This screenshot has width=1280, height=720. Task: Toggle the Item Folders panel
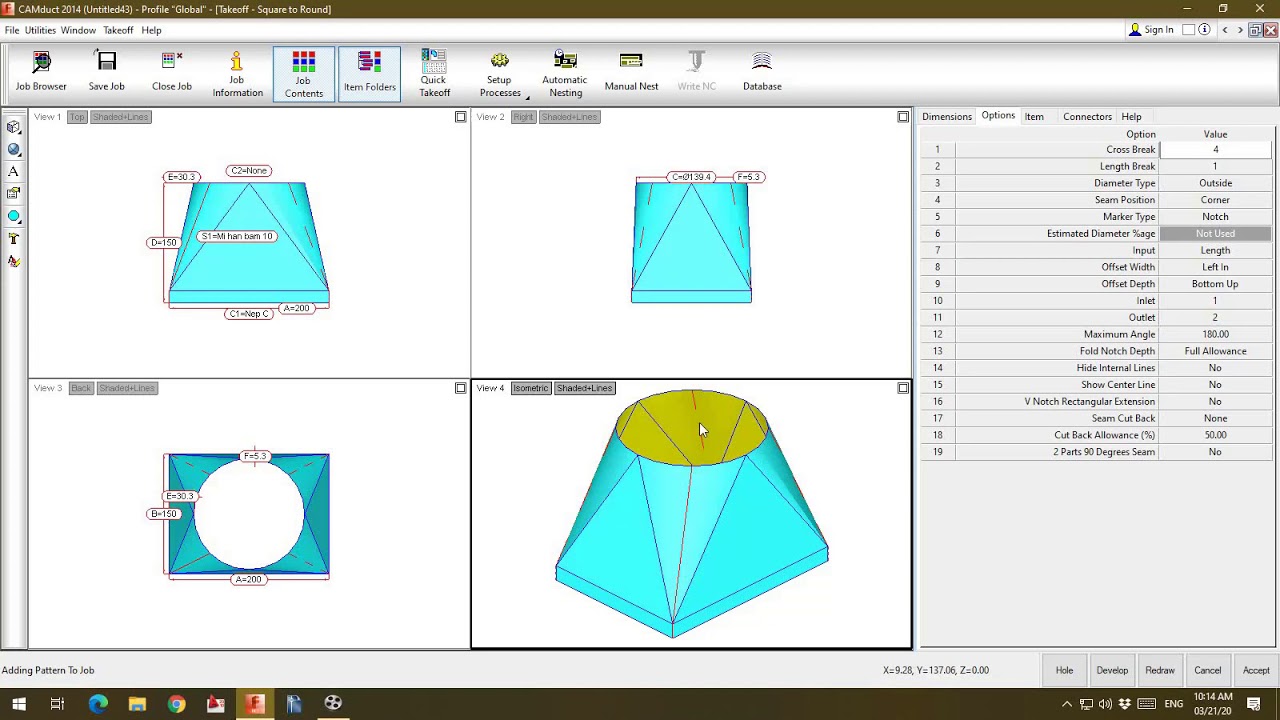[x=370, y=74]
